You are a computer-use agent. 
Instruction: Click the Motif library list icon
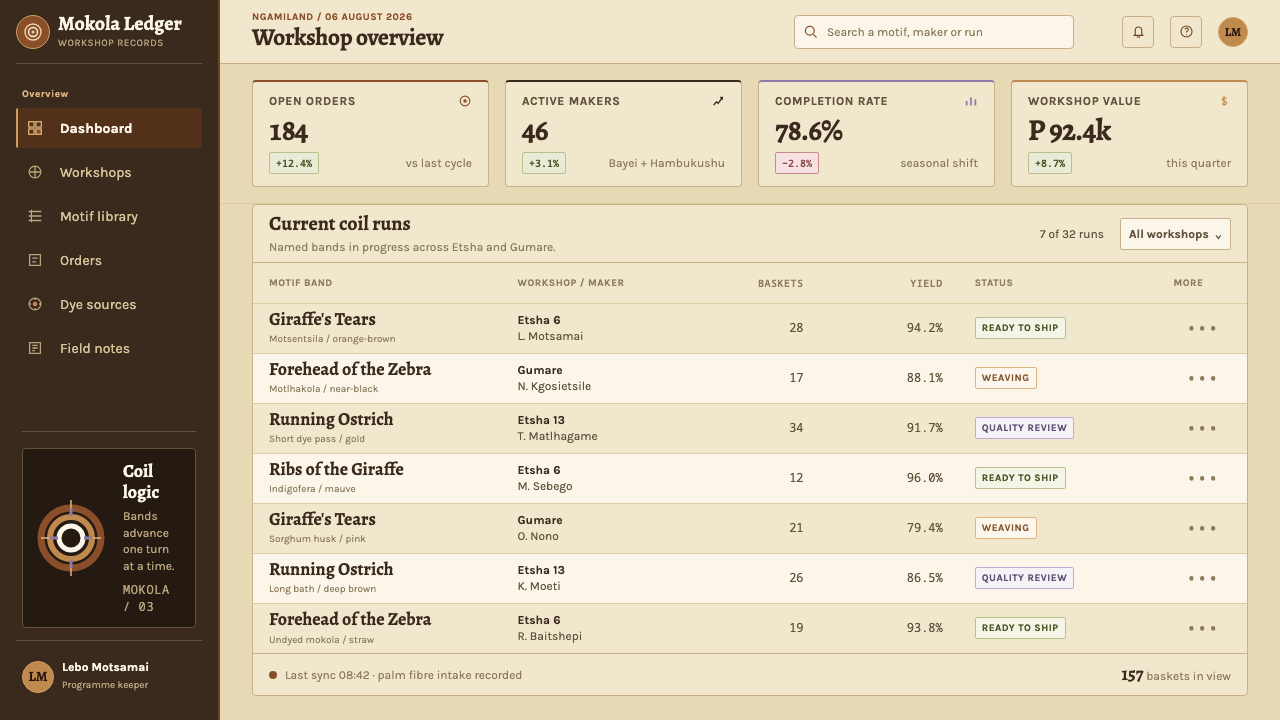(x=35, y=216)
